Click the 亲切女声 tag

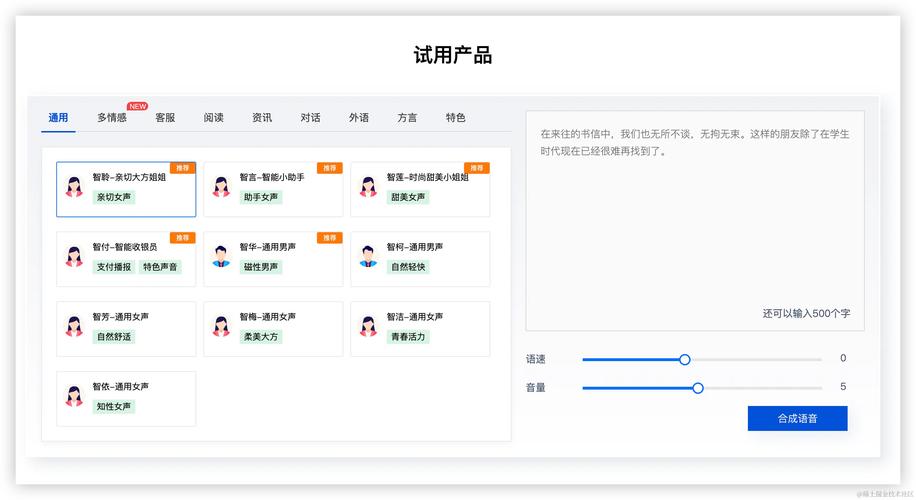pyautogui.click(x=114, y=197)
